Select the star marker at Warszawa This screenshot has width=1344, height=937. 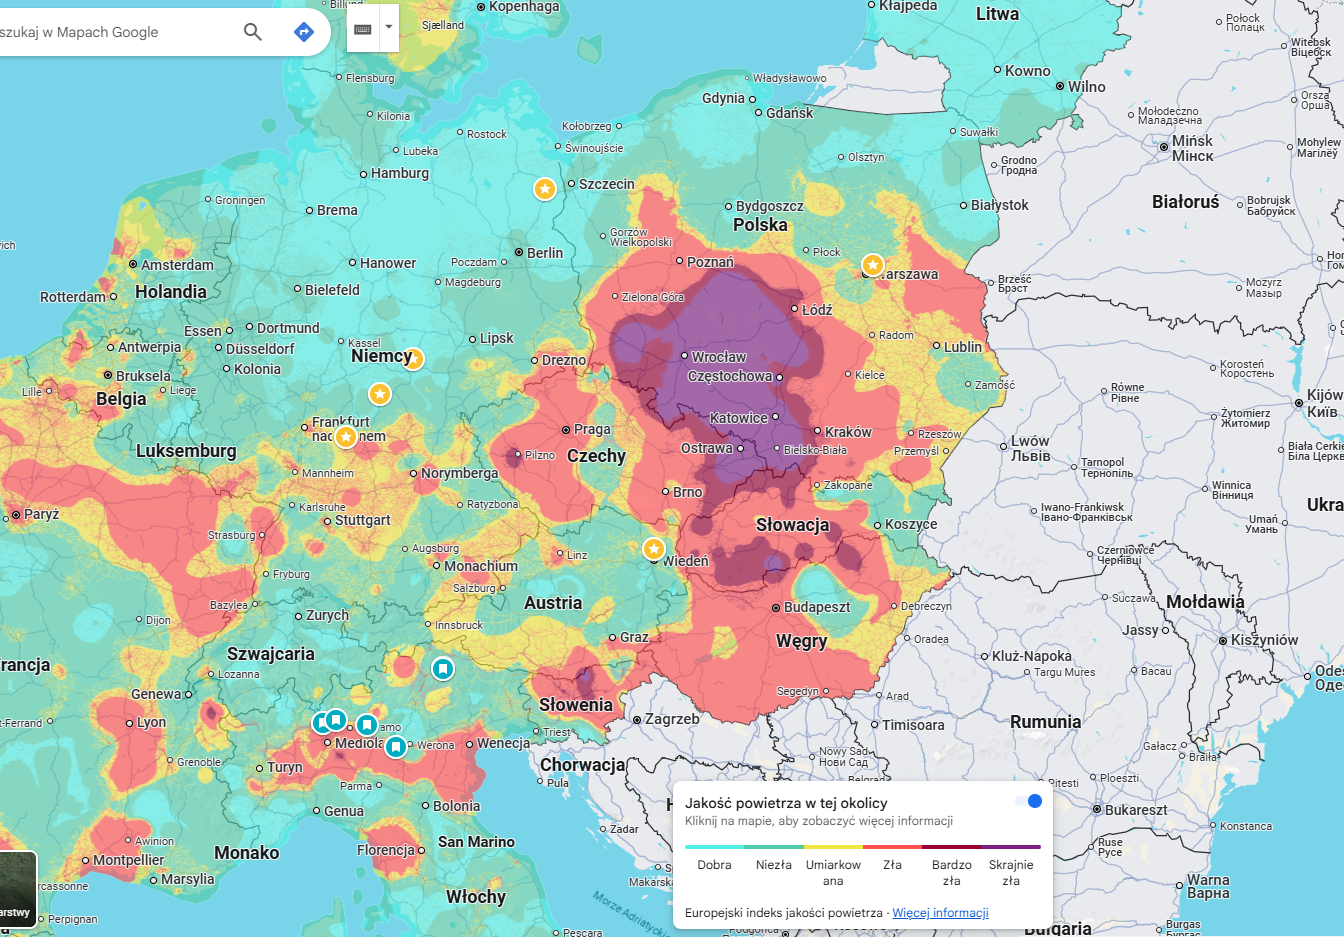point(873,265)
